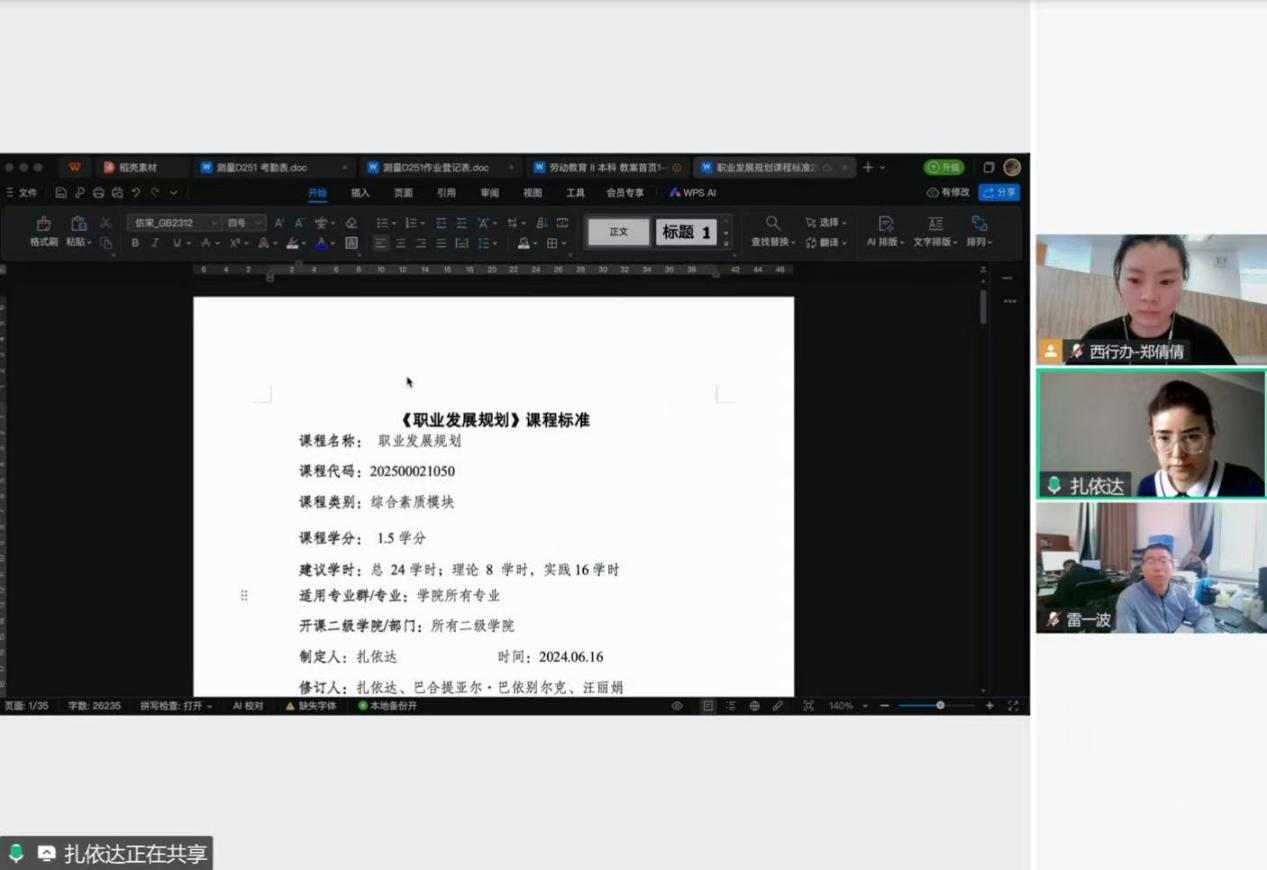Switch to 测量D251 考勤表.doc document tab
Image resolution: width=1267 pixels, height=870 pixels.
262,167
